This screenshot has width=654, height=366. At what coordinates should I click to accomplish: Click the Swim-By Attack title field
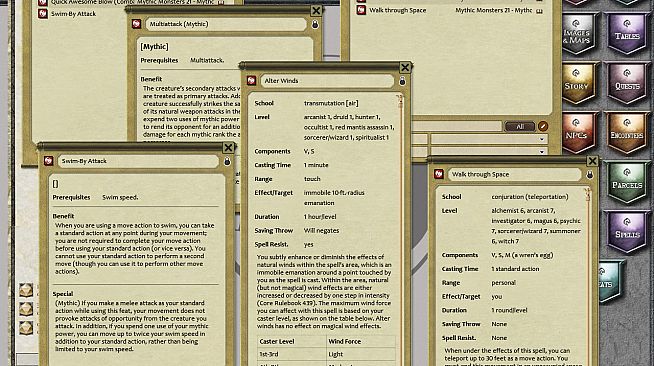[x=138, y=161]
